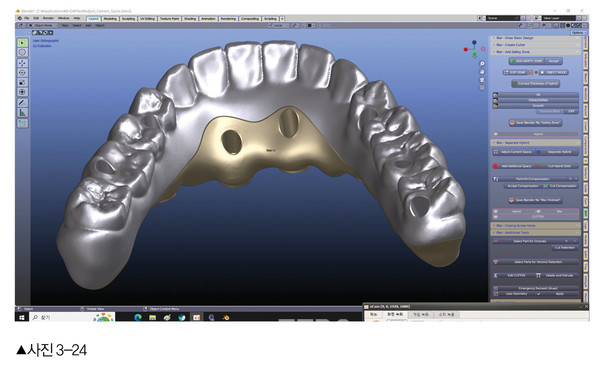The width and height of the screenshot is (600, 366).
Task: Select the Rotate tool in left toolbar
Action: (22, 73)
